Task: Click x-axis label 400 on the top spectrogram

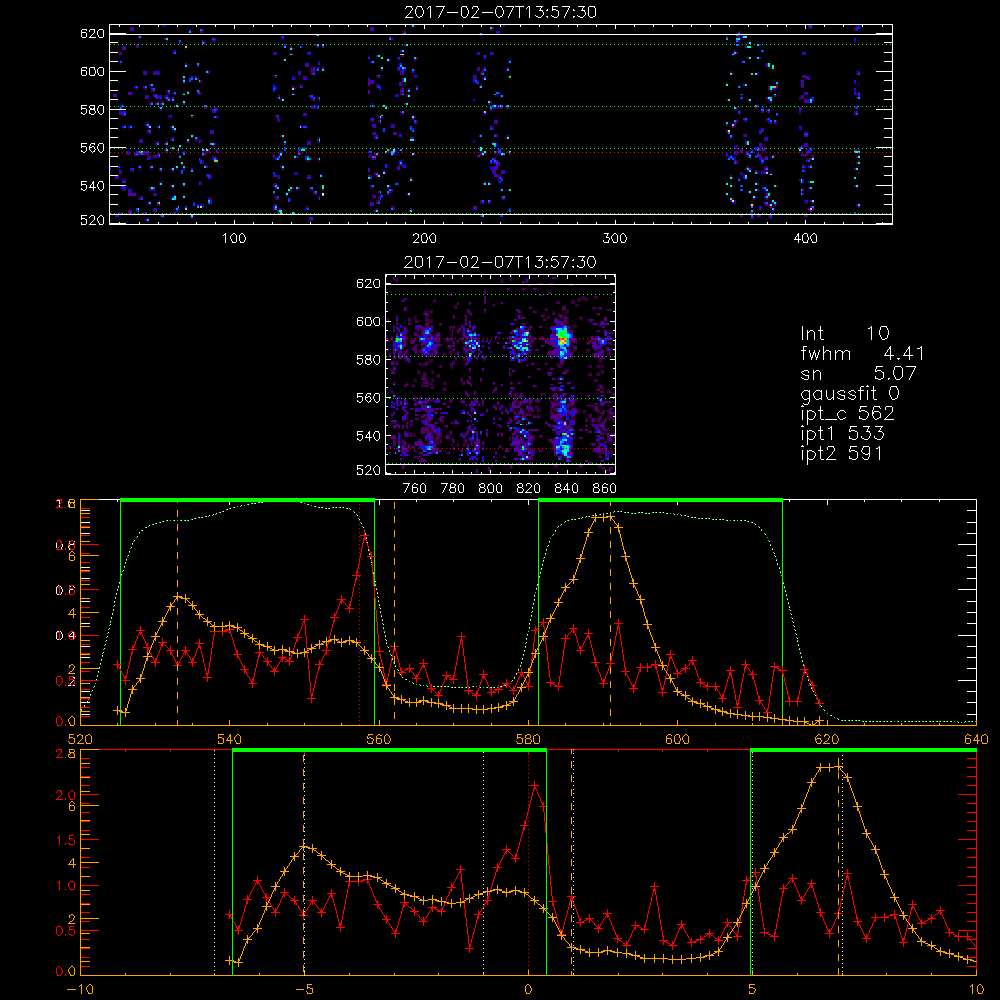Action: click(x=805, y=239)
